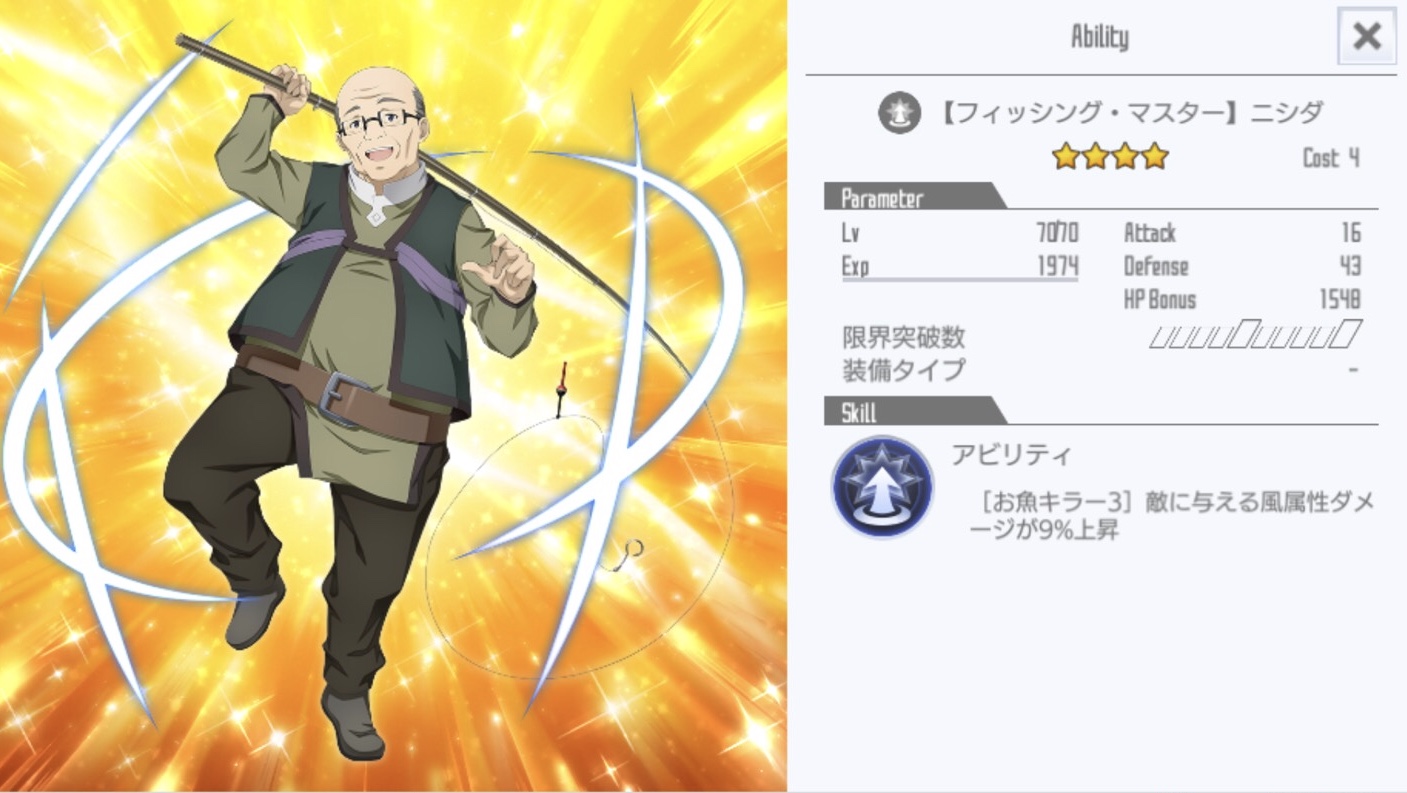Tap the 装備タイプ row
This screenshot has width=1407, height=793.
(x=1101, y=370)
